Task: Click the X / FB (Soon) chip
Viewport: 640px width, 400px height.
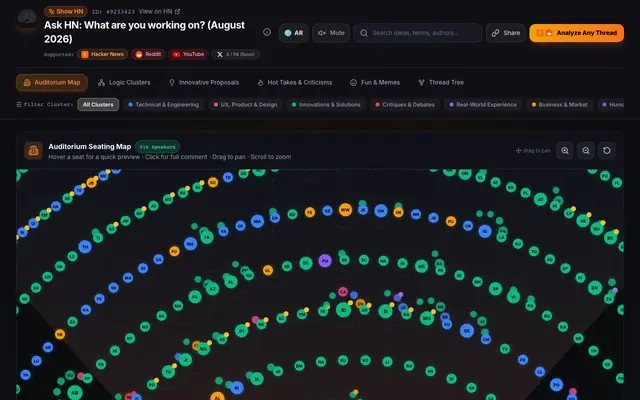Action: pyautogui.click(x=236, y=54)
